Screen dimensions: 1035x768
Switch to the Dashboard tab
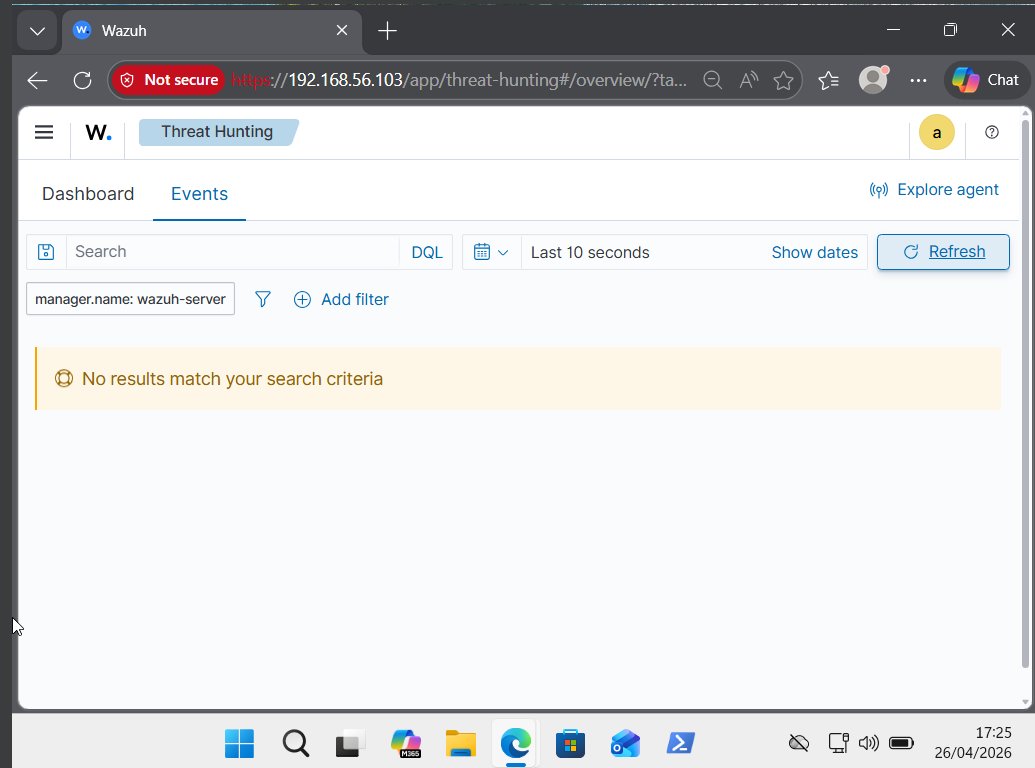pyautogui.click(x=88, y=194)
